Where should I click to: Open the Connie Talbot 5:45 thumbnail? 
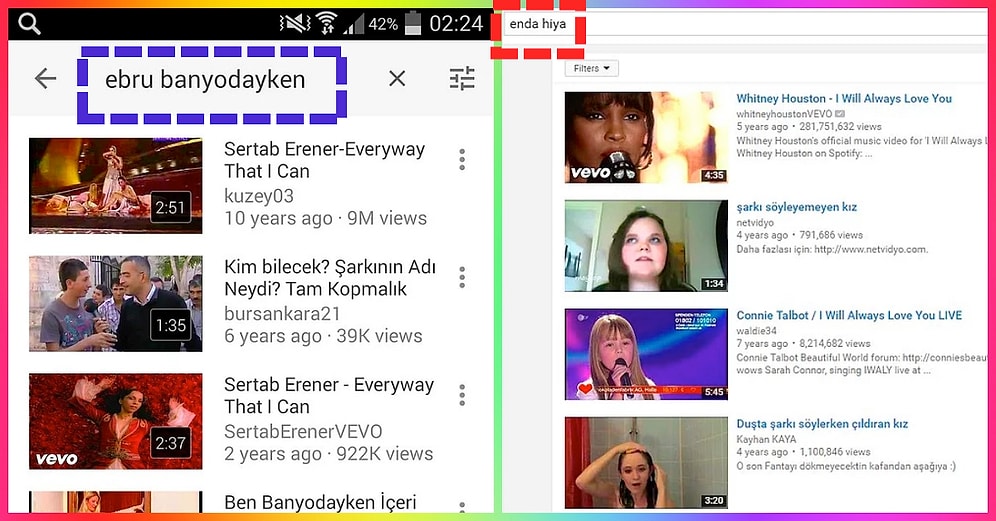(x=646, y=355)
